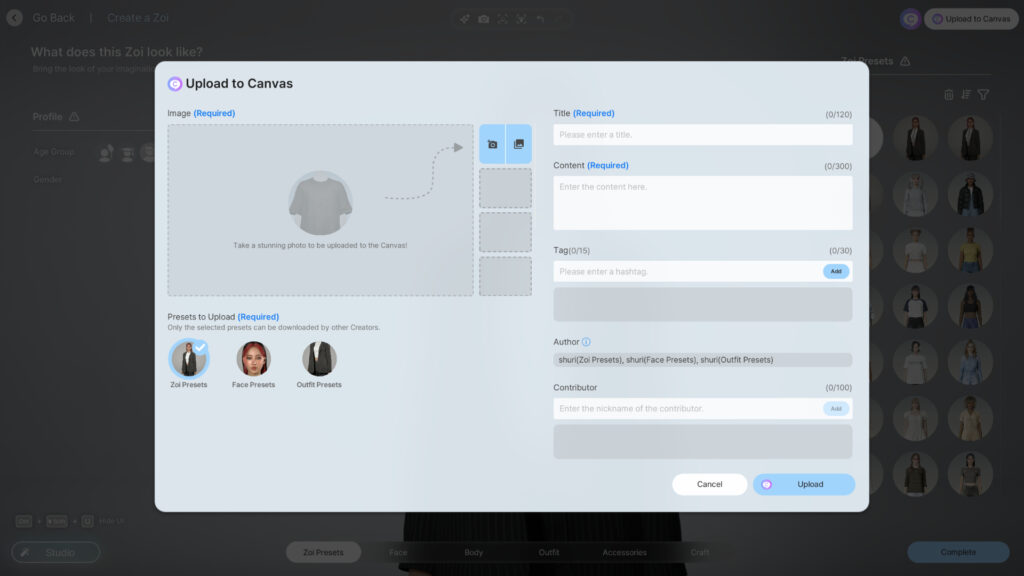Click the Upload button
The height and width of the screenshot is (576, 1024).
coord(803,484)
